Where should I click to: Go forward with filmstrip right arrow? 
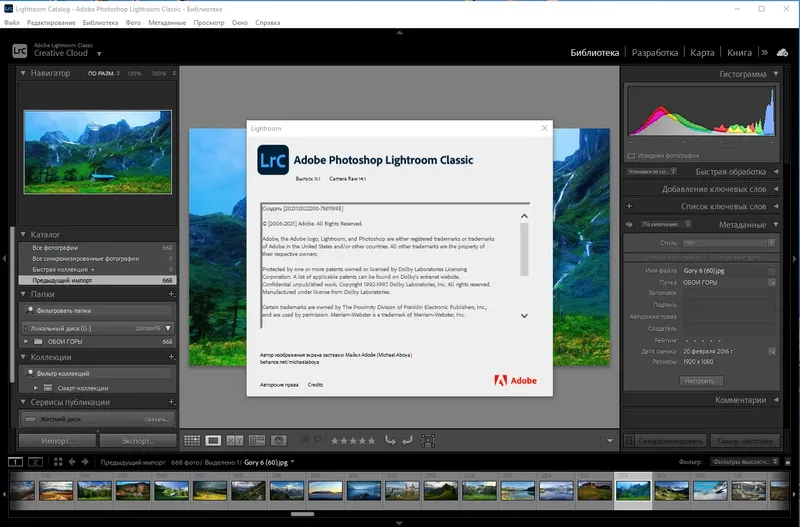point(85,462)
